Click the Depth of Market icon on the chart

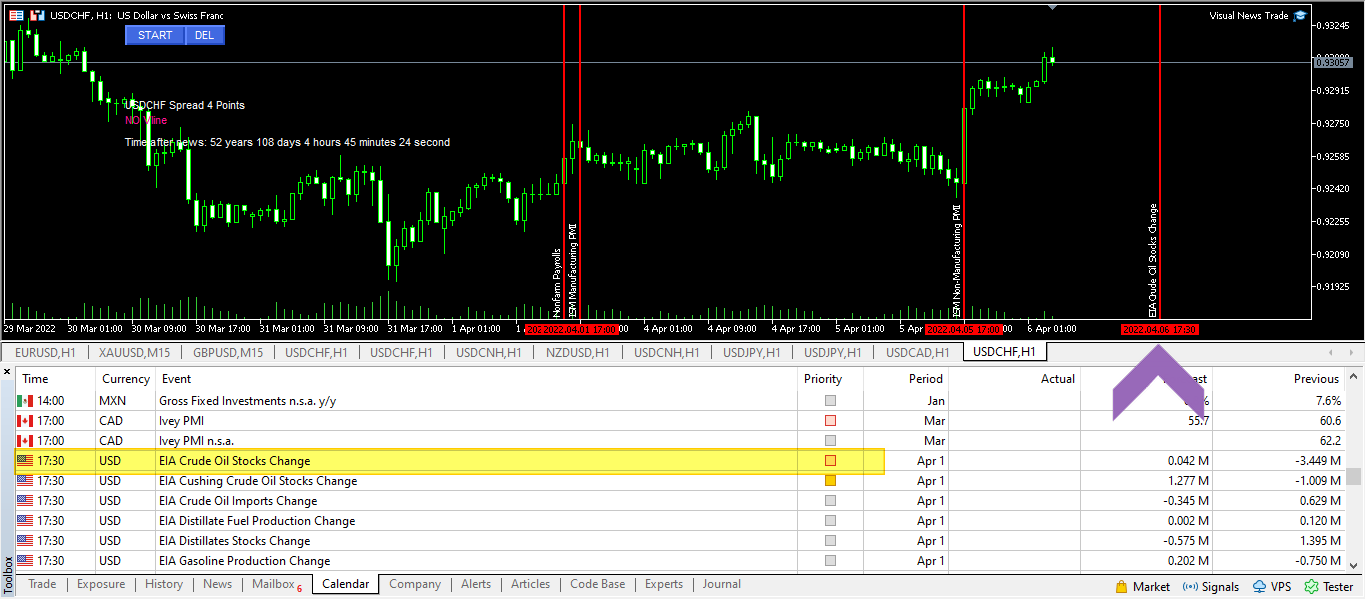pos(16,16)
